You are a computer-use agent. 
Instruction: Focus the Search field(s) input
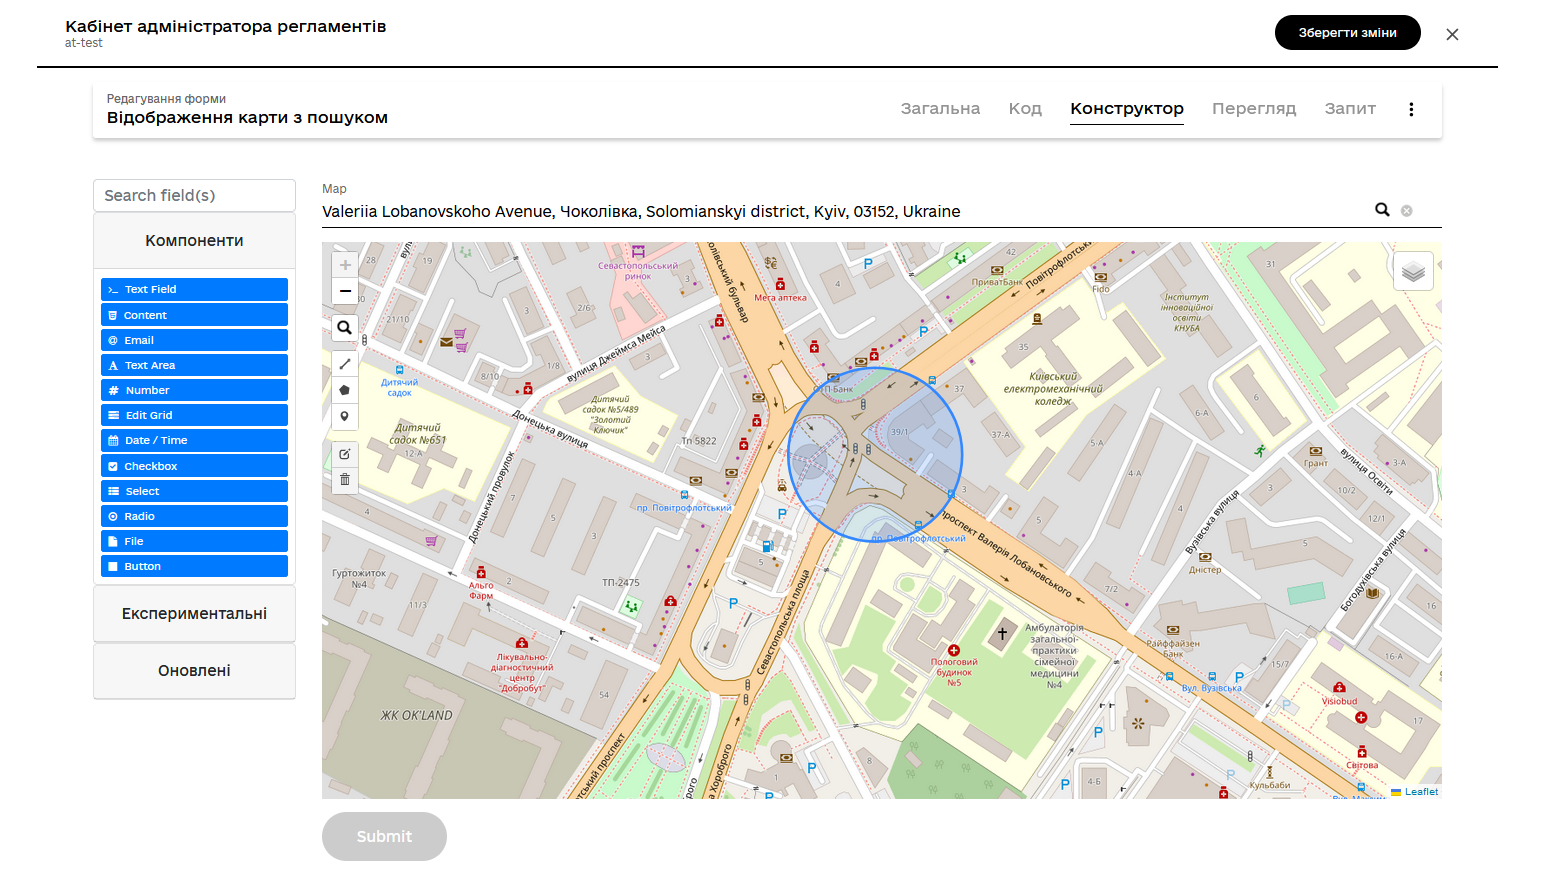click(x=194, y=196)
